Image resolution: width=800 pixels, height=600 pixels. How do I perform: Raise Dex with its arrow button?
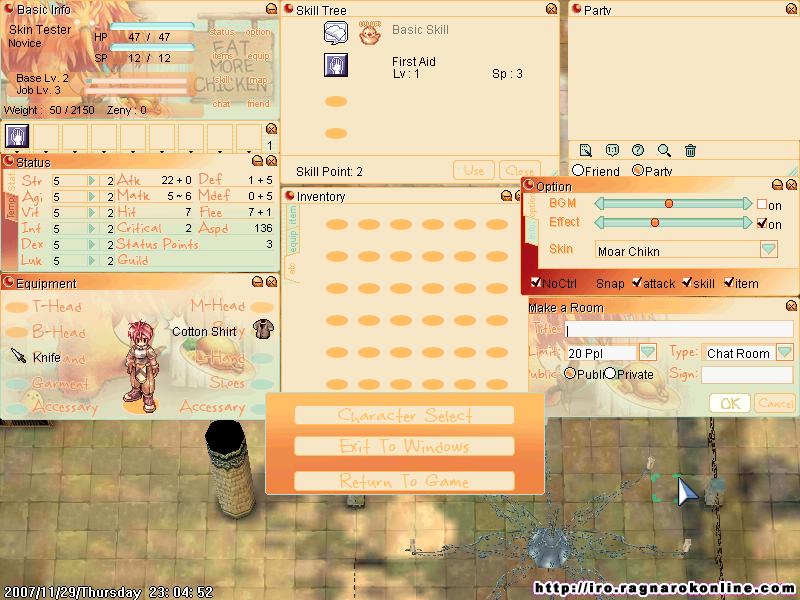click(92, 245)
